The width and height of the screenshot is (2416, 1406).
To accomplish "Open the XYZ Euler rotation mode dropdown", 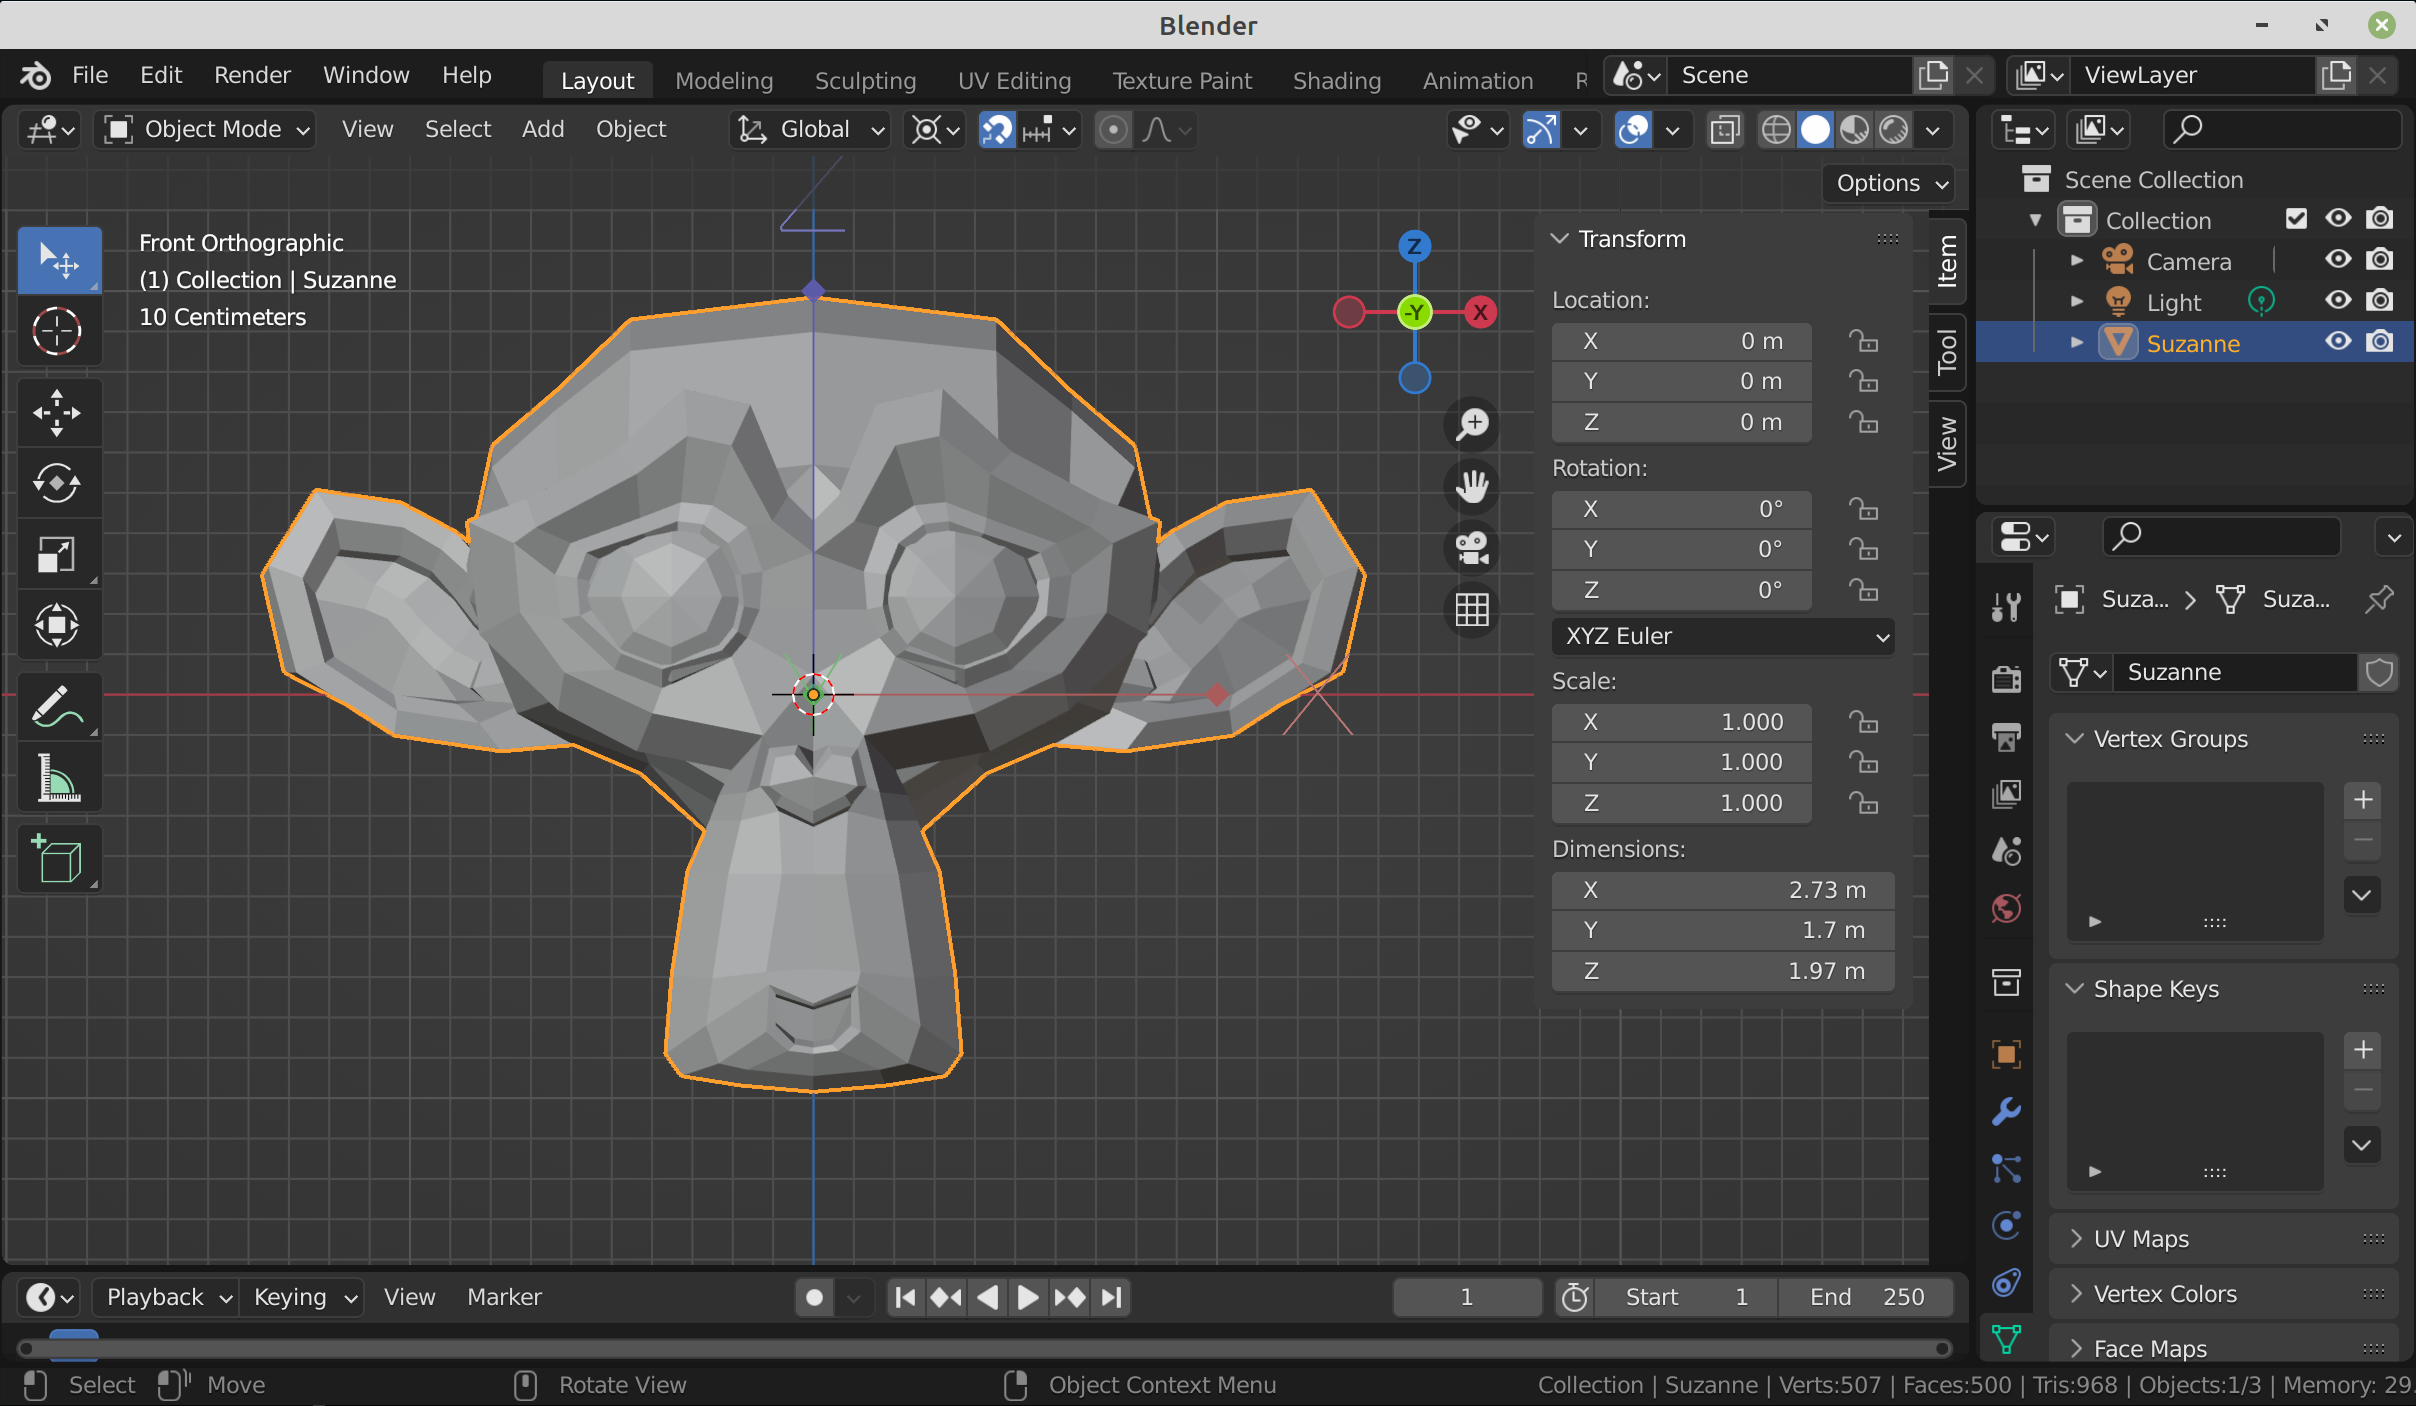I will click(x=1724, y=636).
